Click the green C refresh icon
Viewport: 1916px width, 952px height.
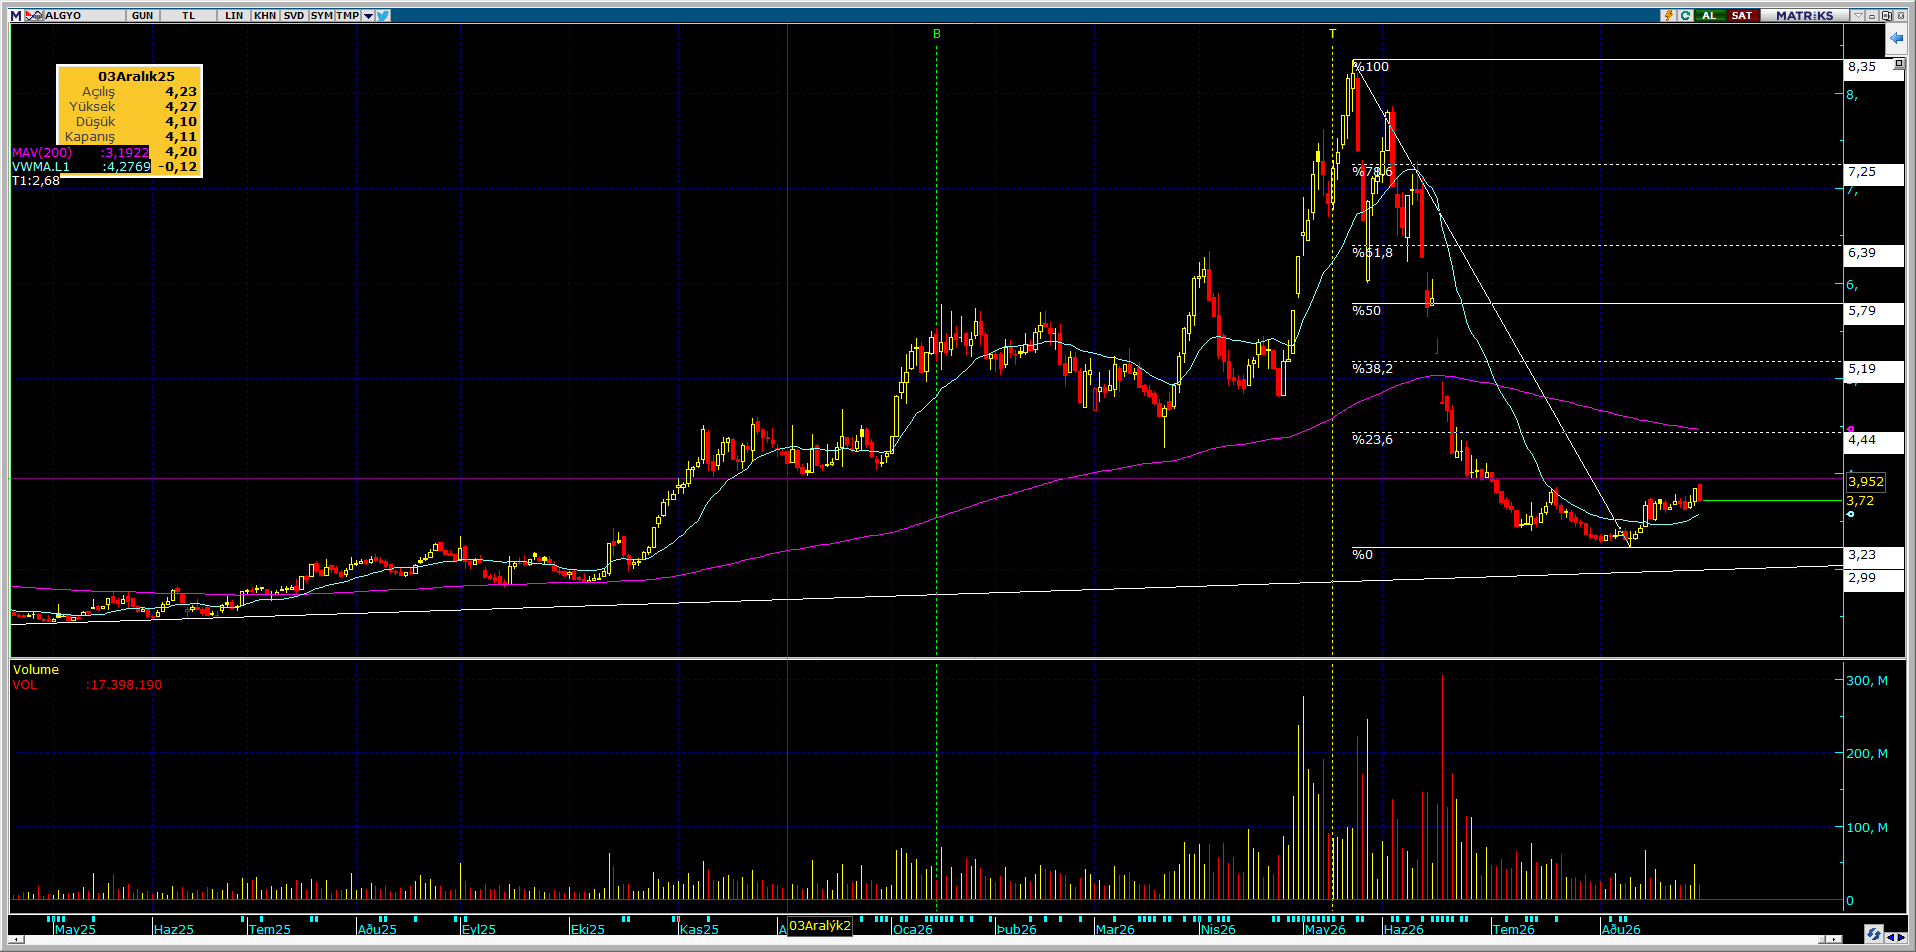[x=1685, y=16]
